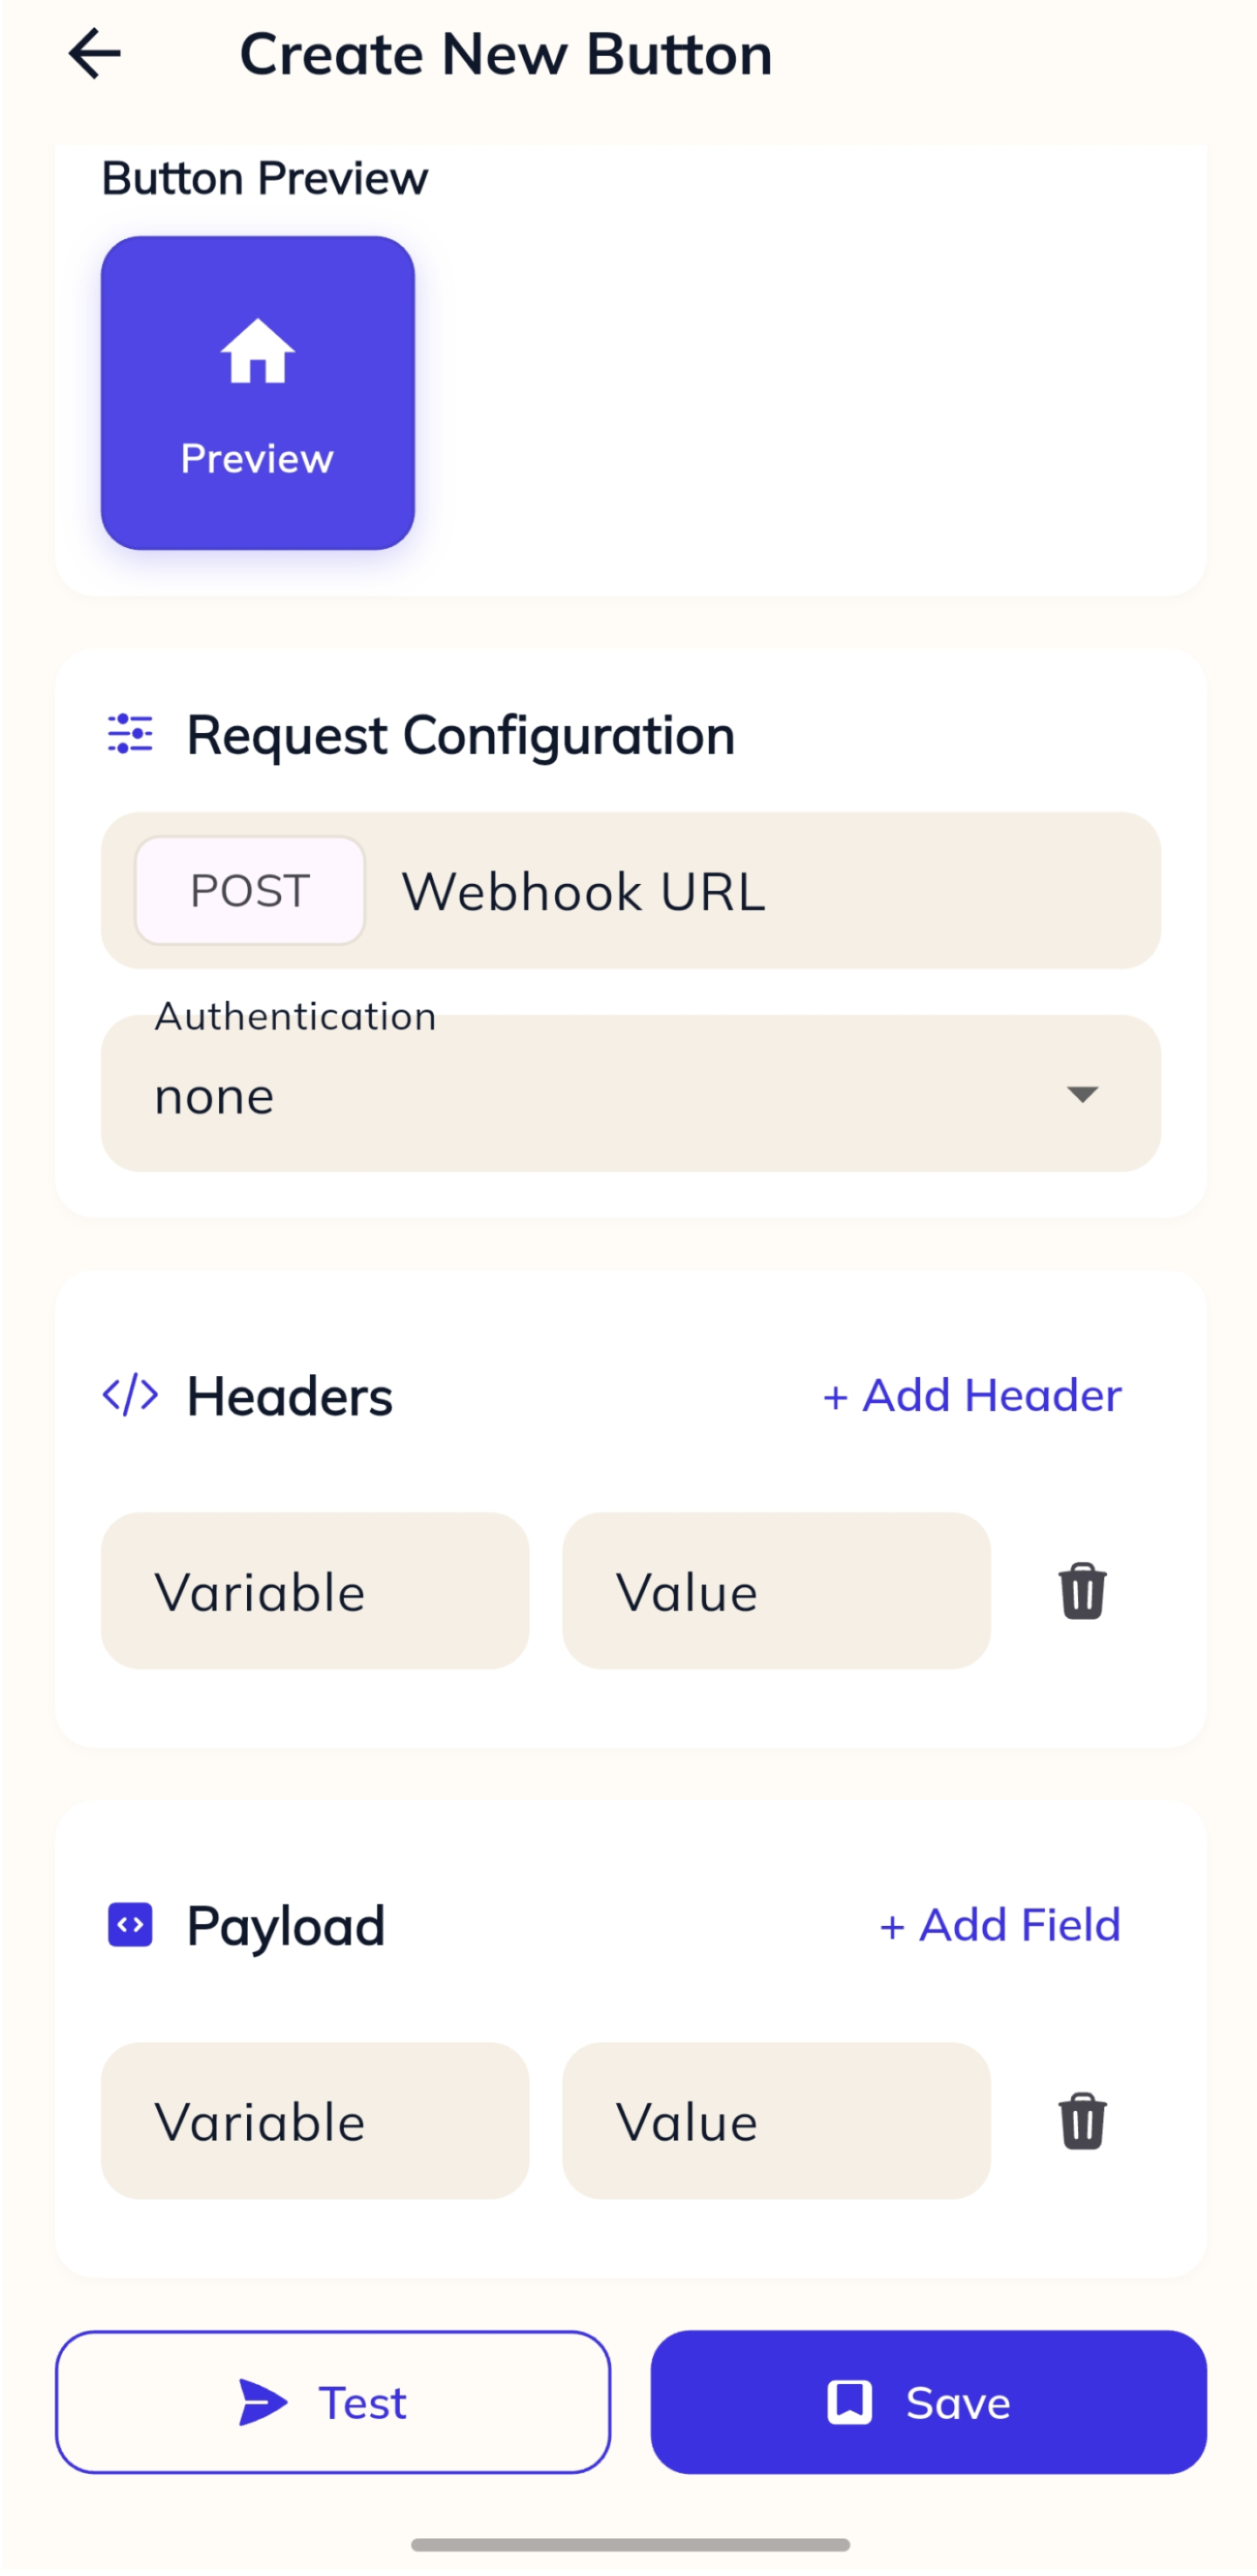Click the code icon beside Headers
This screenshot has width=1257, height=2576.
[130, 1394]
